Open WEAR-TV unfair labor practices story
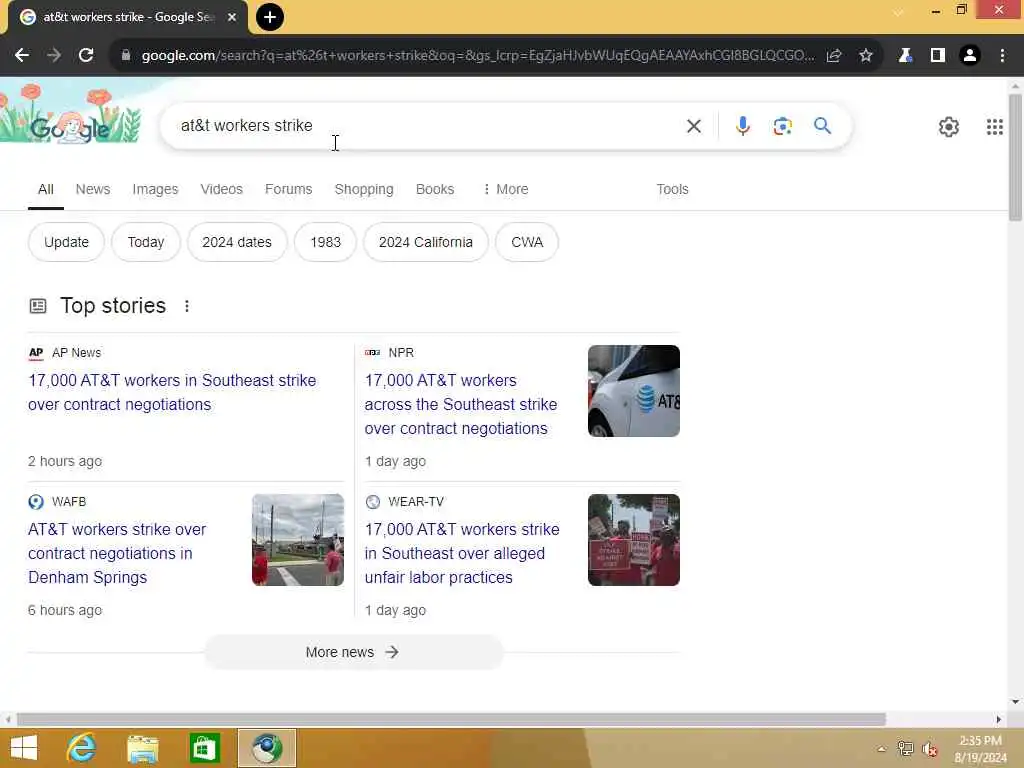 (462, 553)
